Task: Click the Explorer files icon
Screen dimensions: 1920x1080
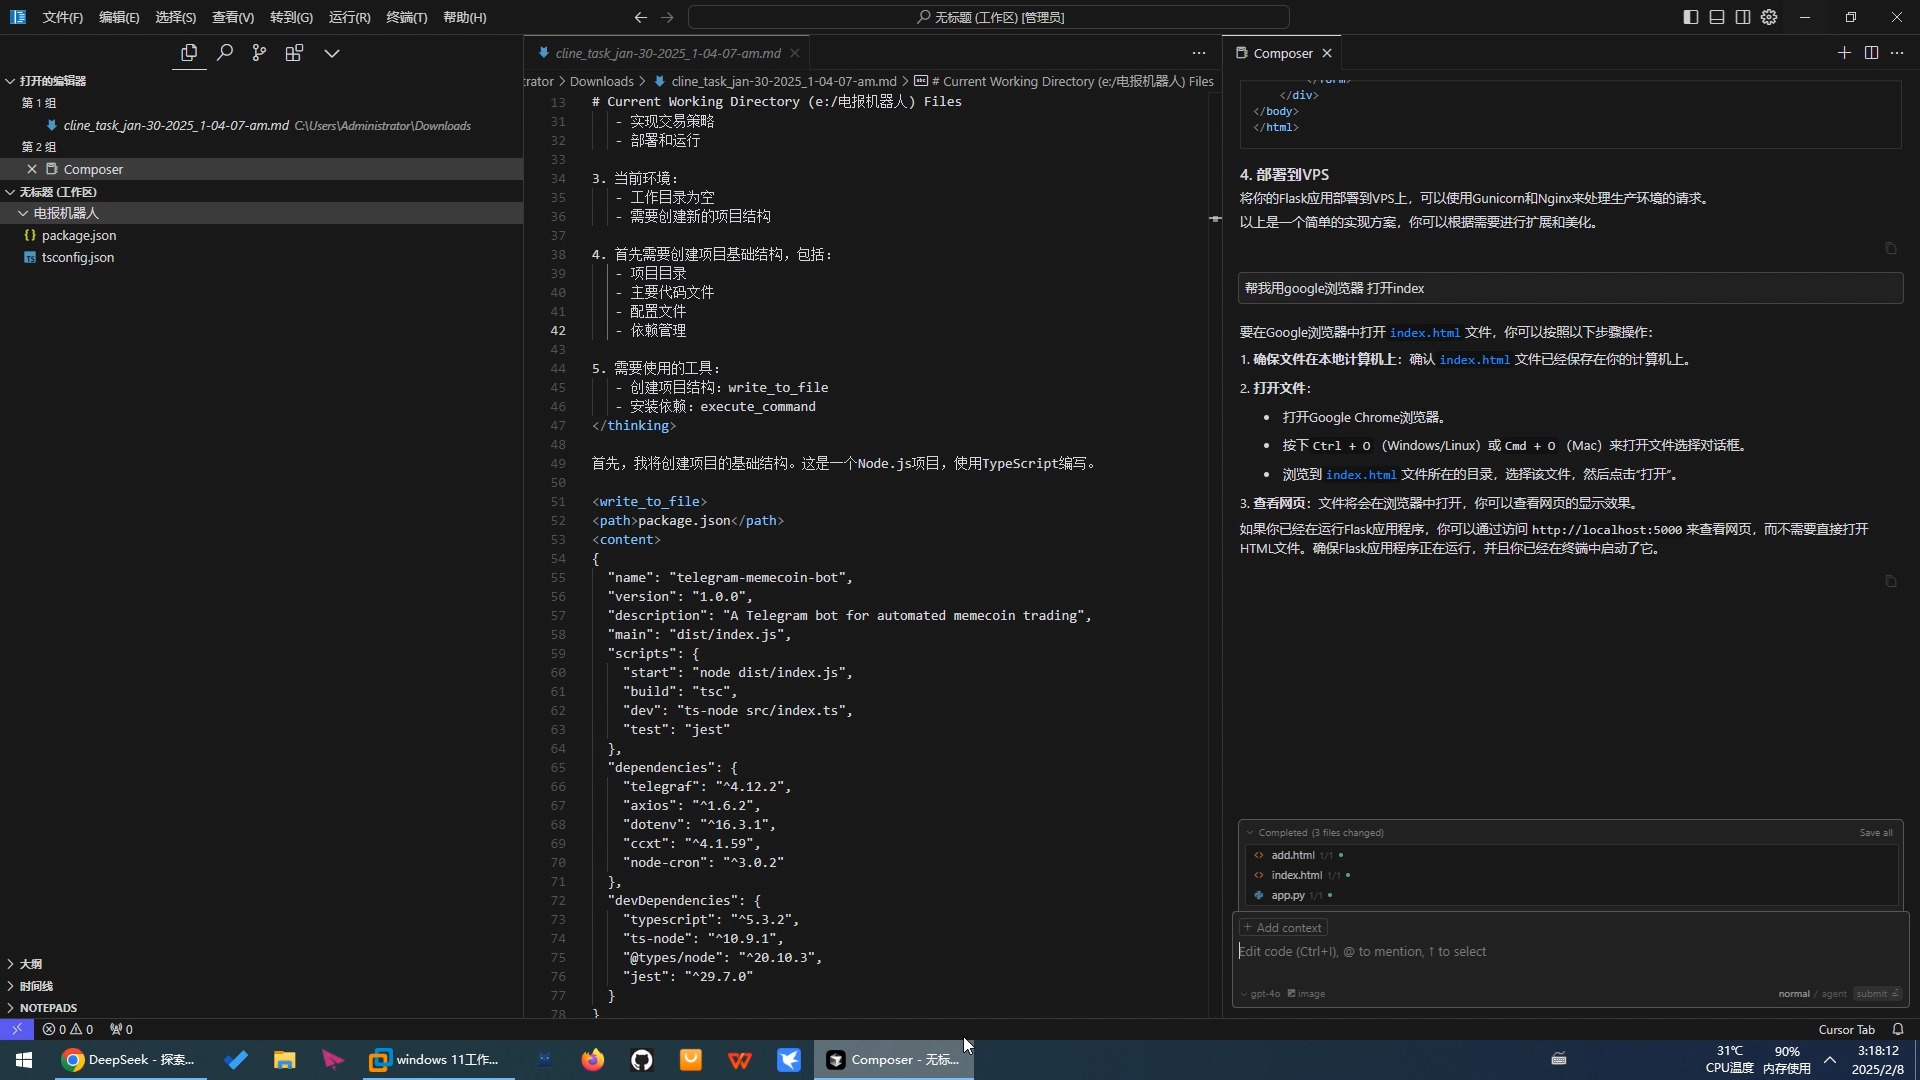Action: click(189, 53)
